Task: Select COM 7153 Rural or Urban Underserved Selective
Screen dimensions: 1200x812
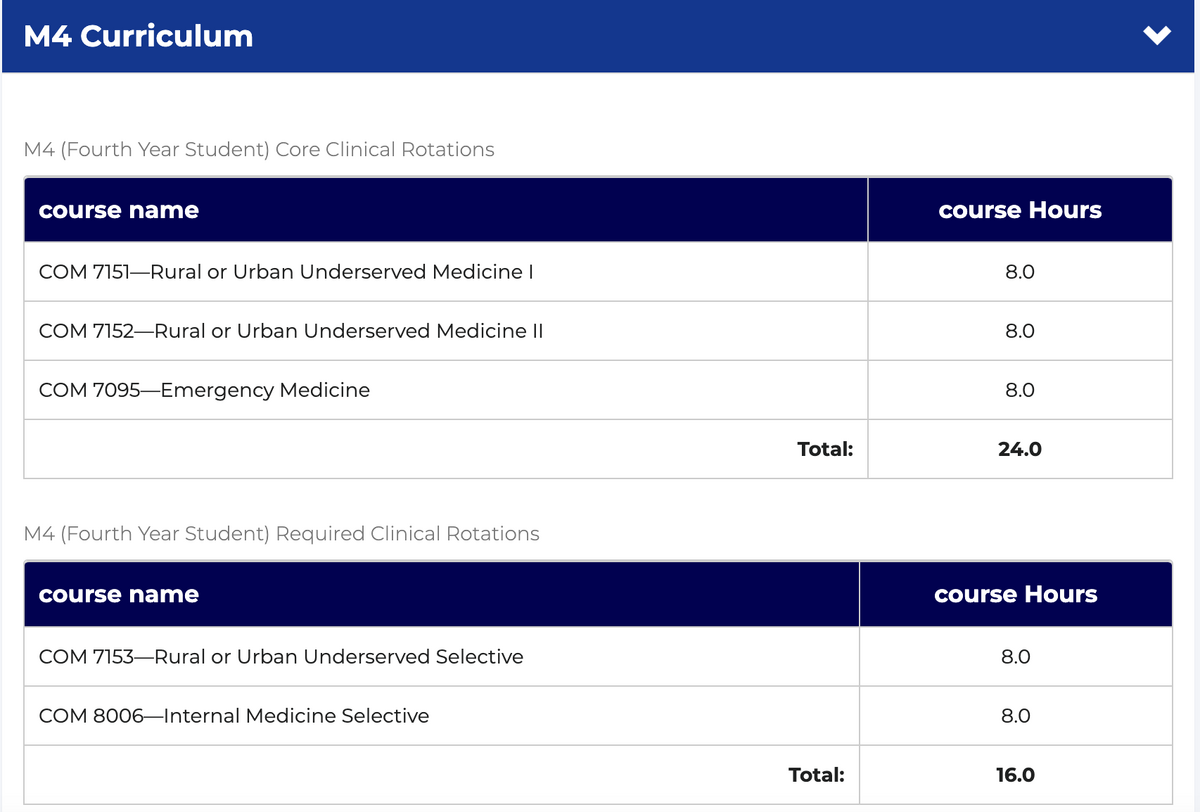Action: pos(280,657)
